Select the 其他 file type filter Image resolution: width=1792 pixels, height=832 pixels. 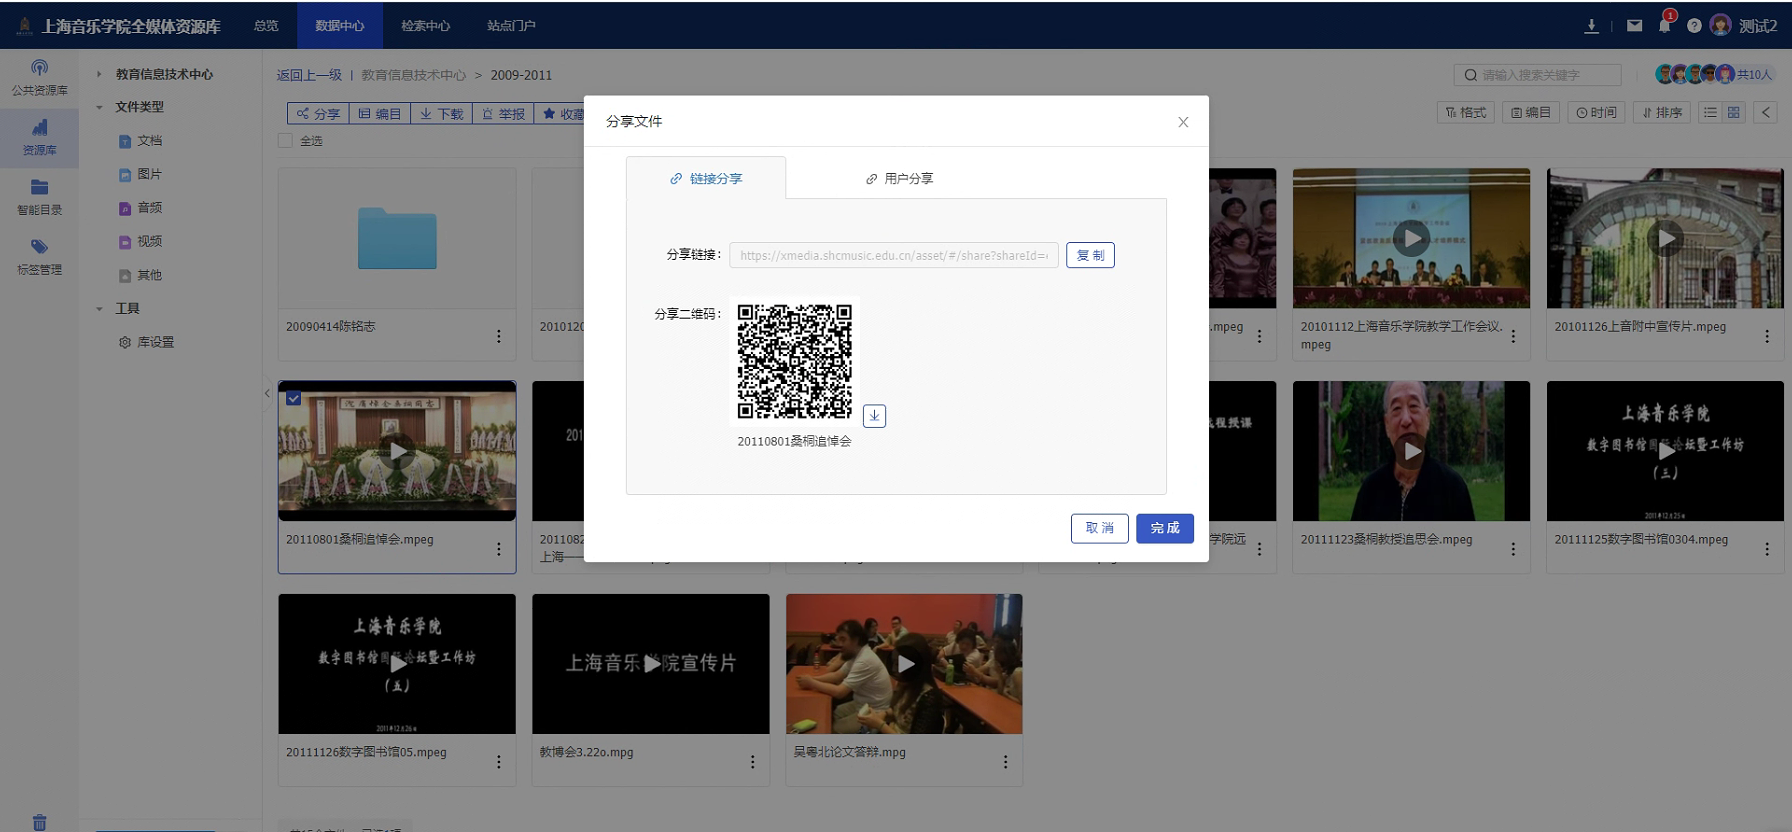(140, 275)
